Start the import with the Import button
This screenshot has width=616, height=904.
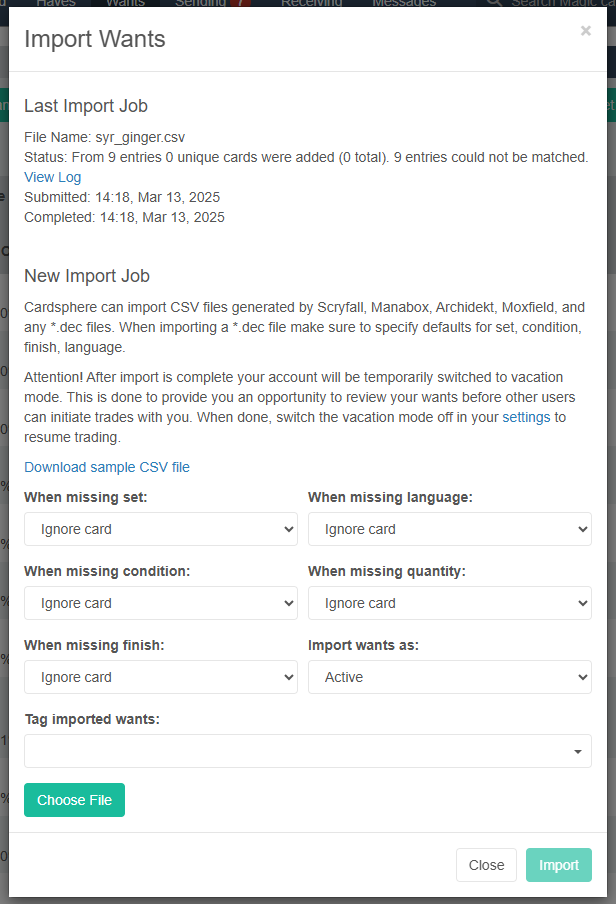tap(558, 864)
